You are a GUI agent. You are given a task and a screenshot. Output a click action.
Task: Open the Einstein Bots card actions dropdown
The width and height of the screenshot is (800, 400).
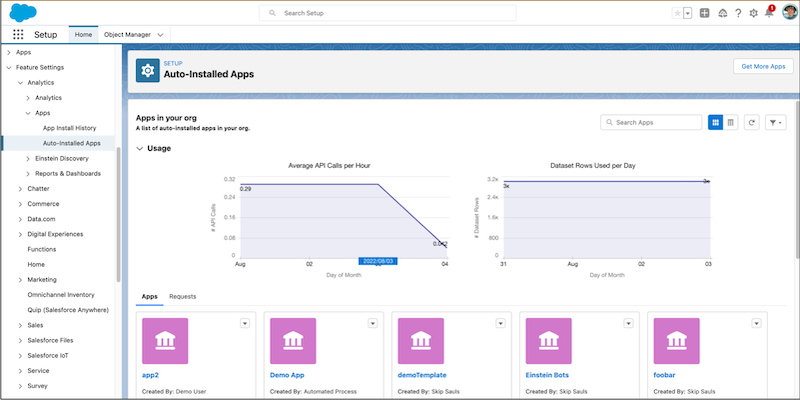point(629,323)
